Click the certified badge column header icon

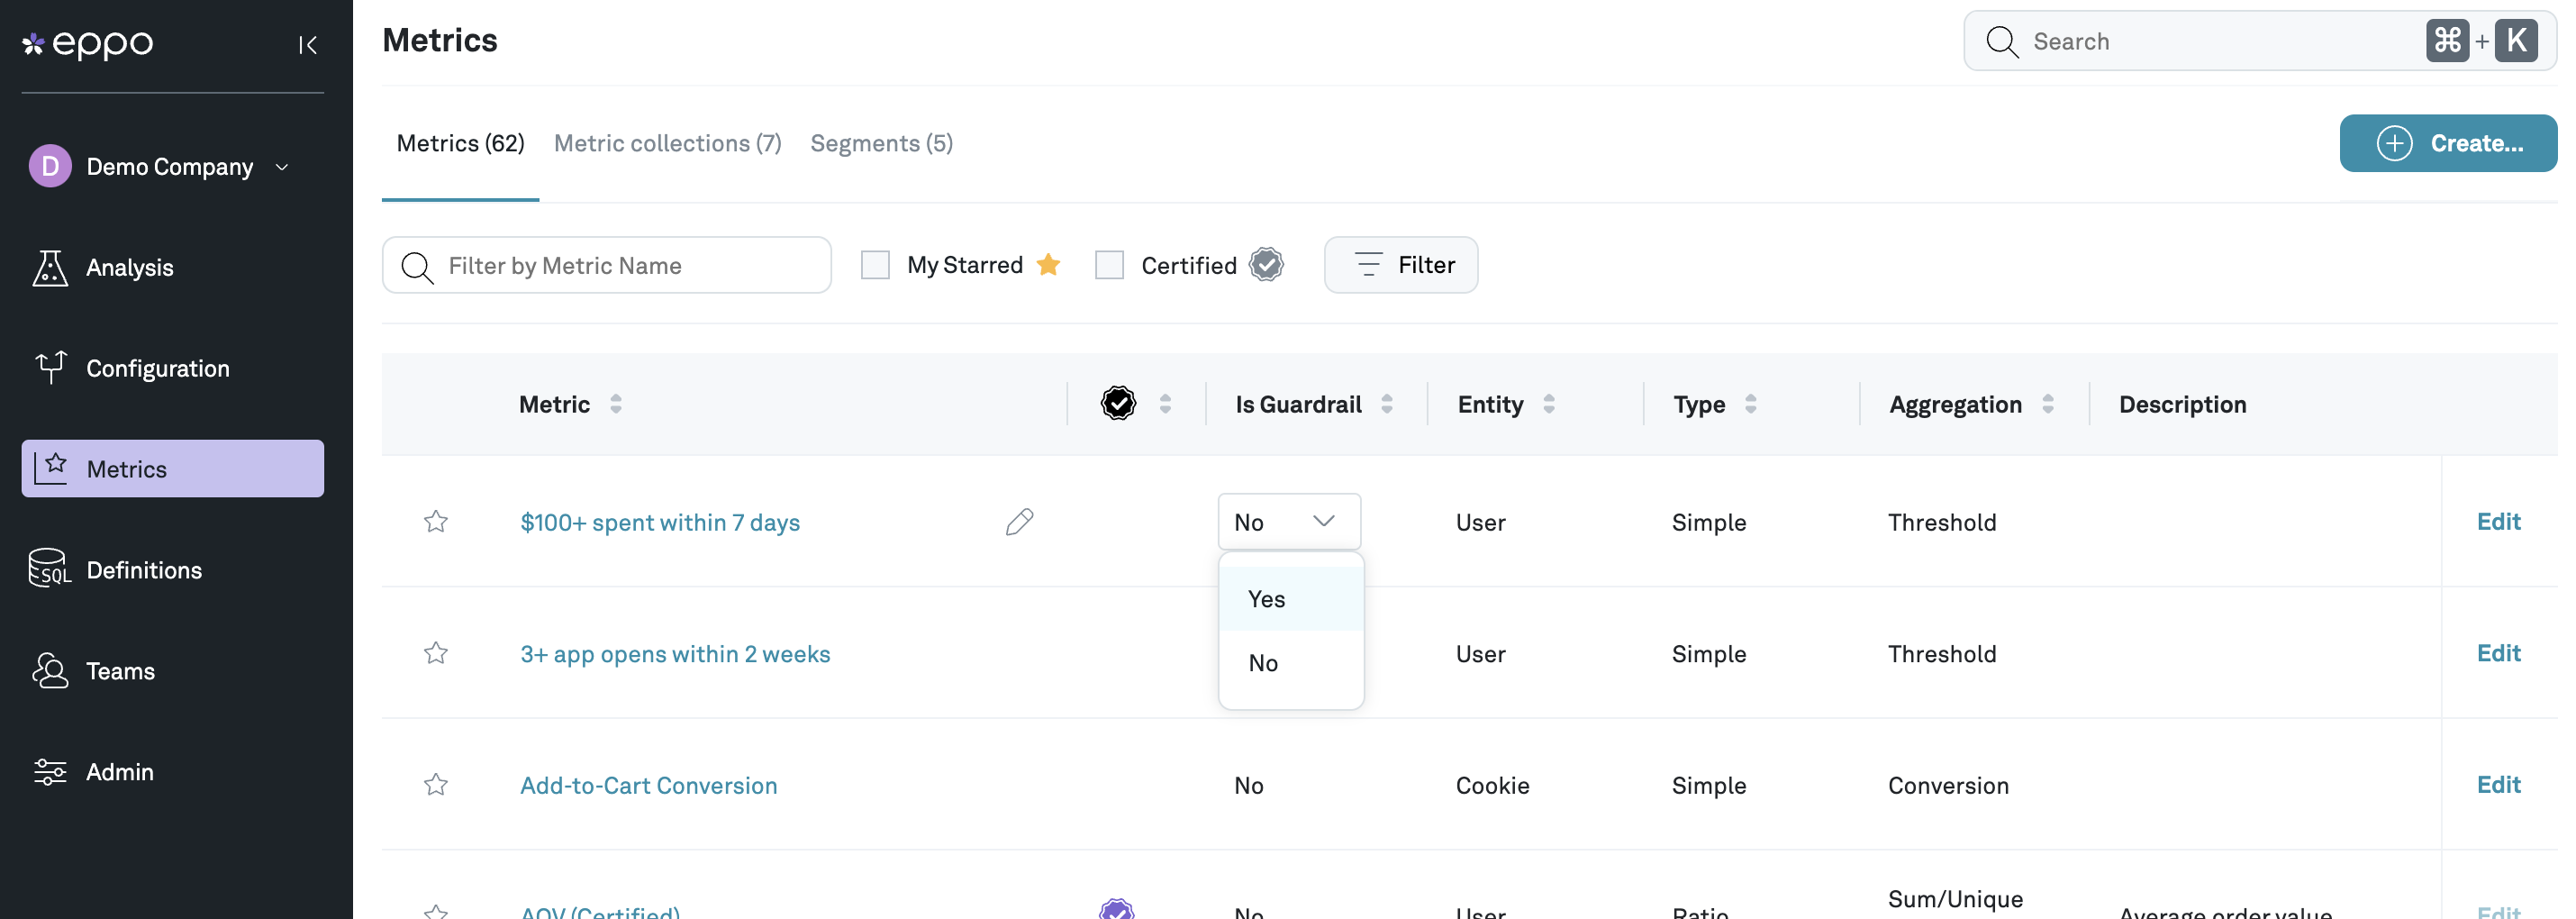coord(1118,403)
